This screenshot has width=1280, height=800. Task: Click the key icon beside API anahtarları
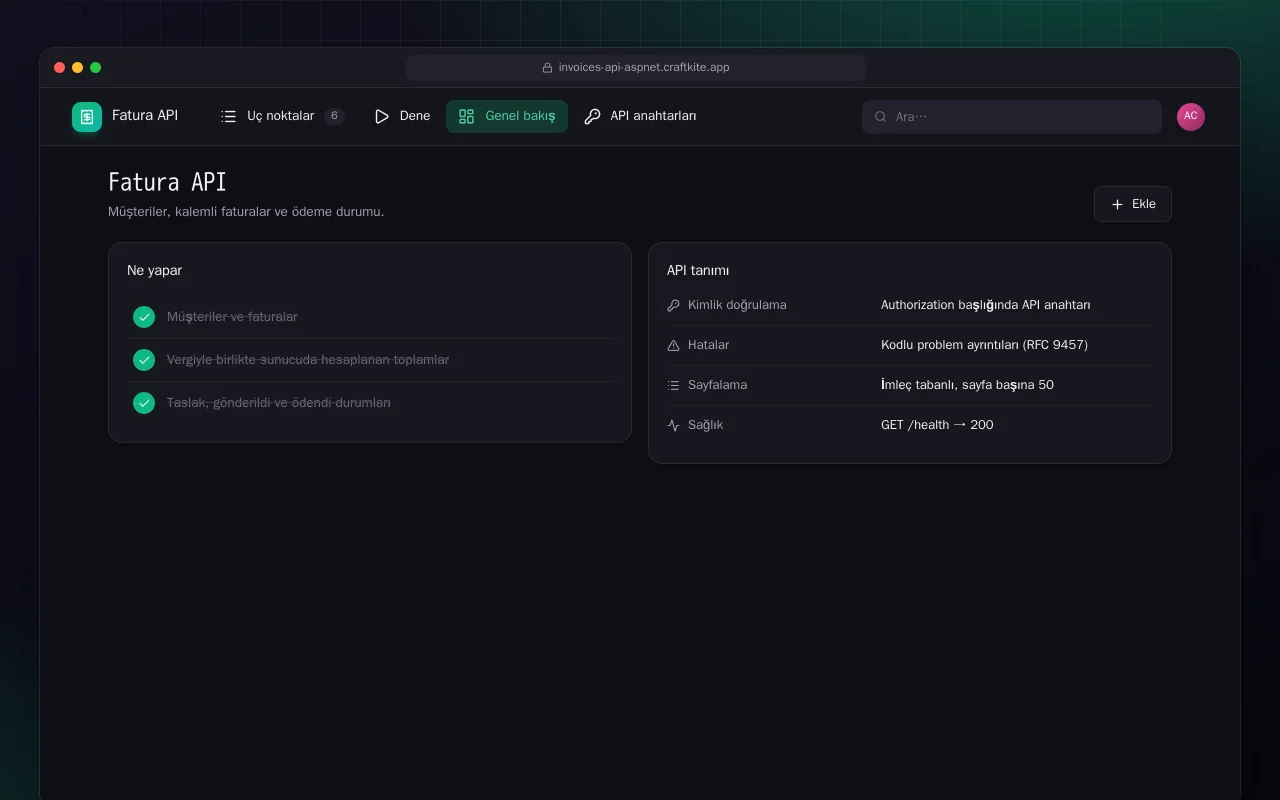pyautogui.click(x=592, y=116)
